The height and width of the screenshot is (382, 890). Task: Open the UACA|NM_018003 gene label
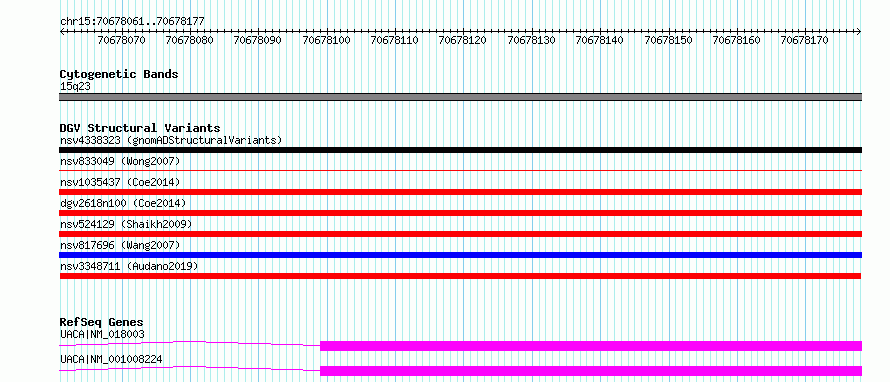click(x=102, y=334)
